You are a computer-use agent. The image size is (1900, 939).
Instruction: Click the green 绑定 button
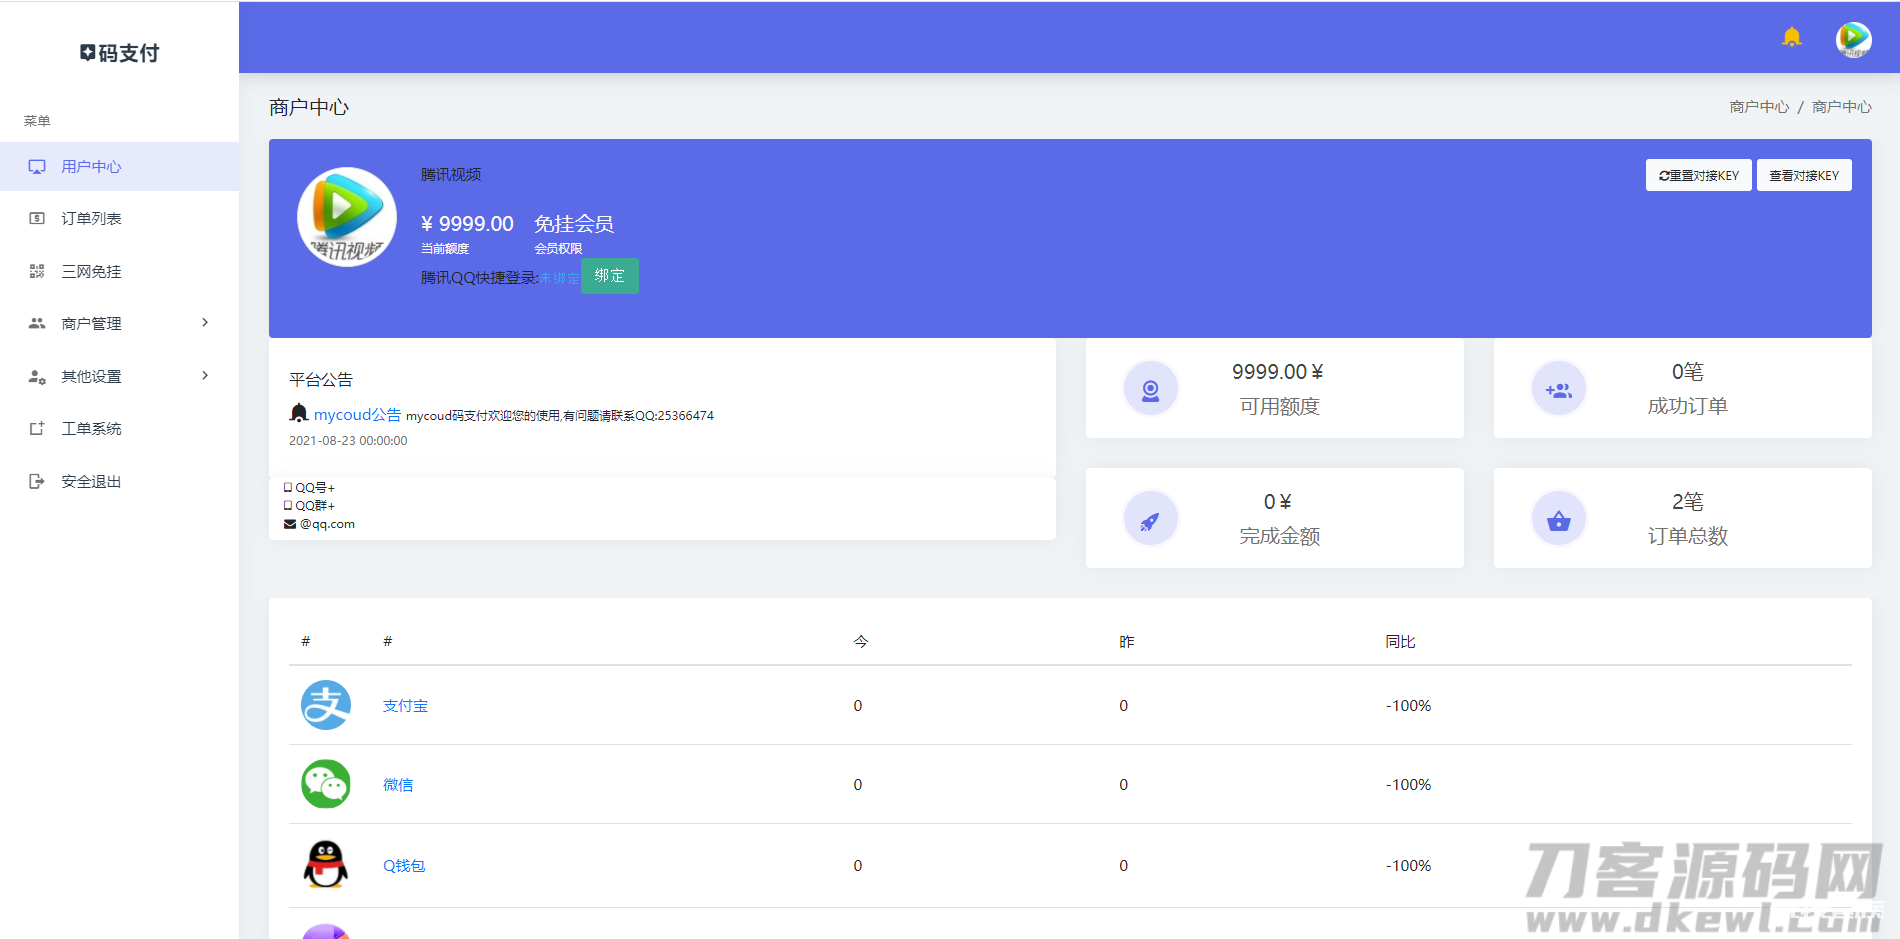pos(609,276)
